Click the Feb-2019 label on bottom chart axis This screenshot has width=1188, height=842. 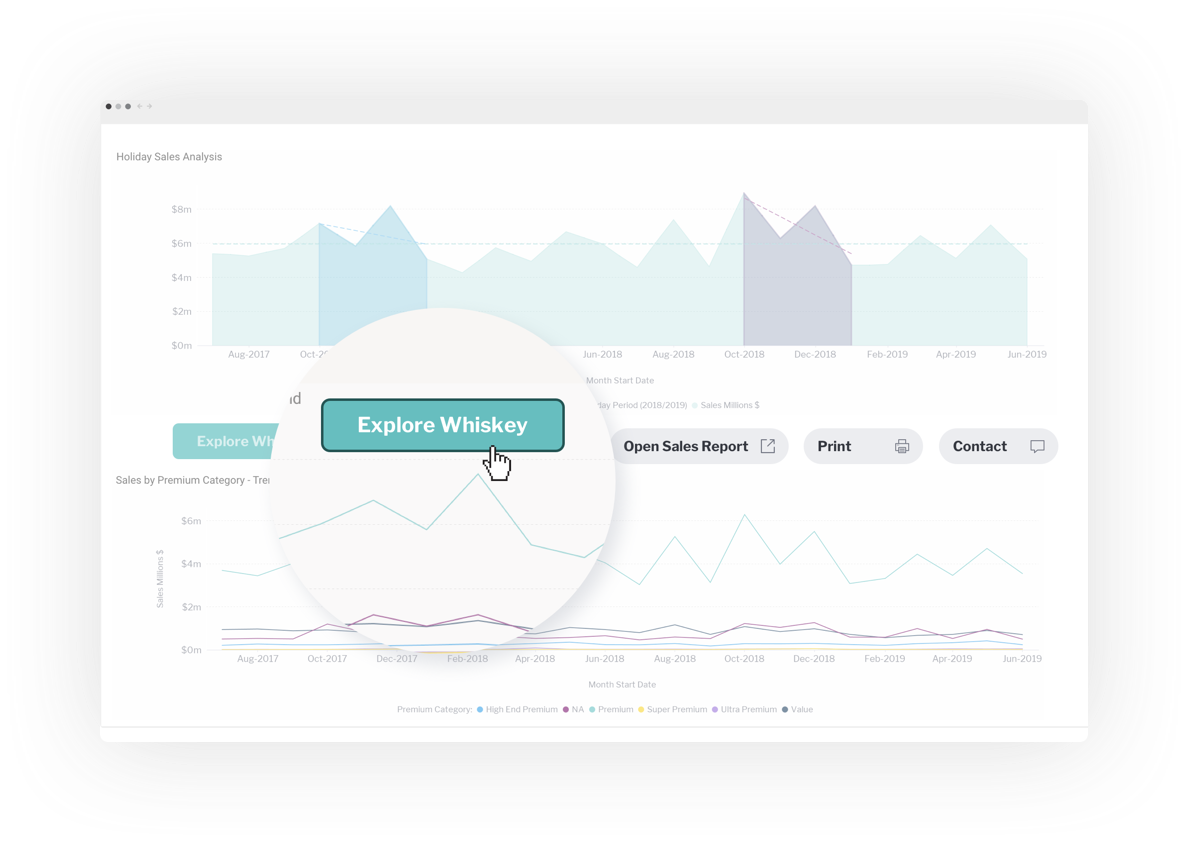click(884, 659)
